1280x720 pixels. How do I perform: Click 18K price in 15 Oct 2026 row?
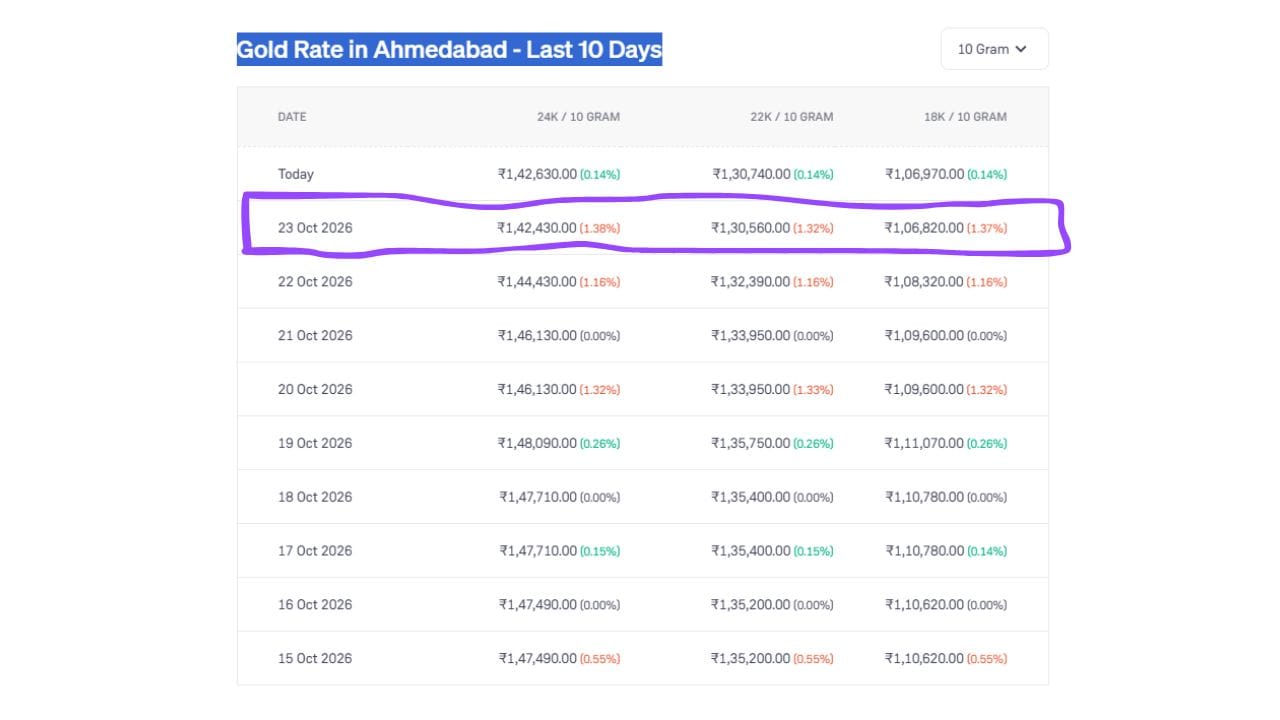(x=924, y=659)
